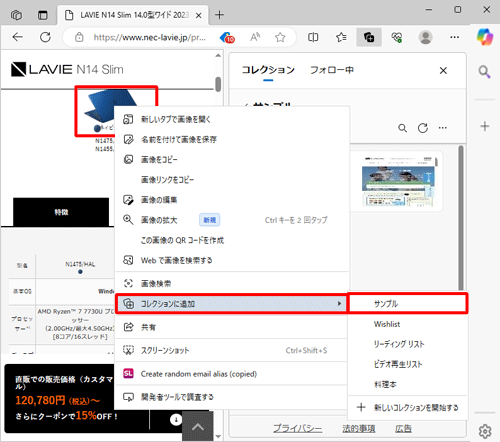
Task: Open a new tab with plus button
Action: 219,15
